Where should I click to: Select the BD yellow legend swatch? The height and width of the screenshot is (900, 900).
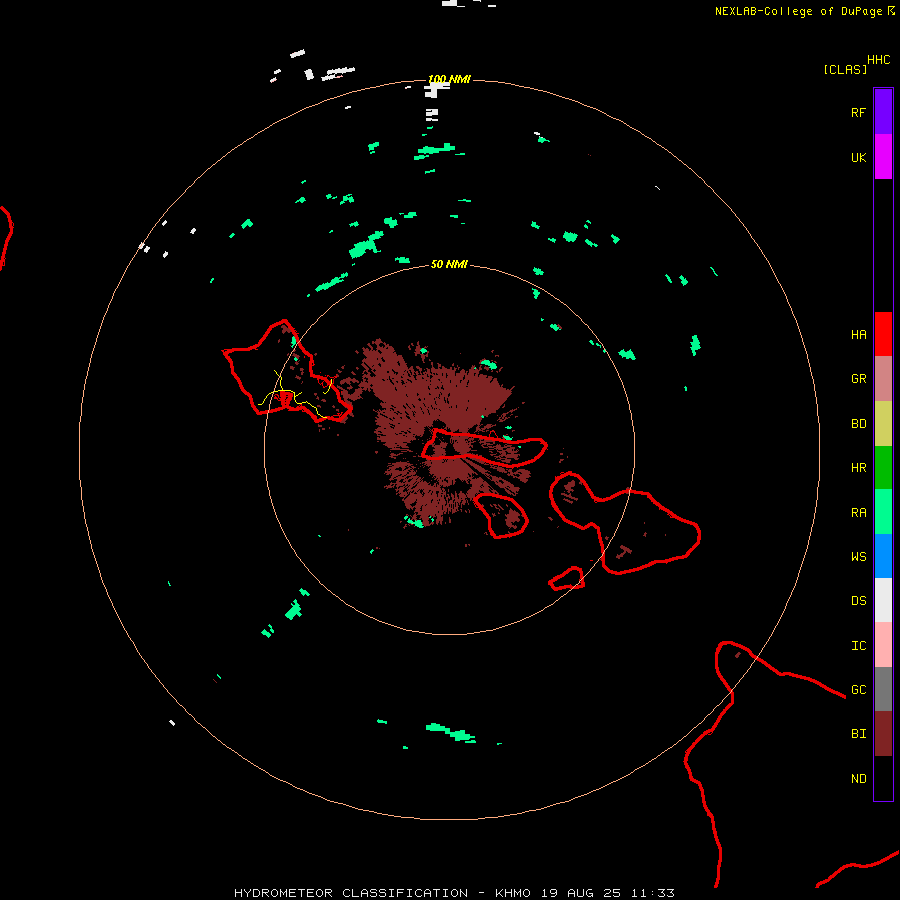[883, 424]
